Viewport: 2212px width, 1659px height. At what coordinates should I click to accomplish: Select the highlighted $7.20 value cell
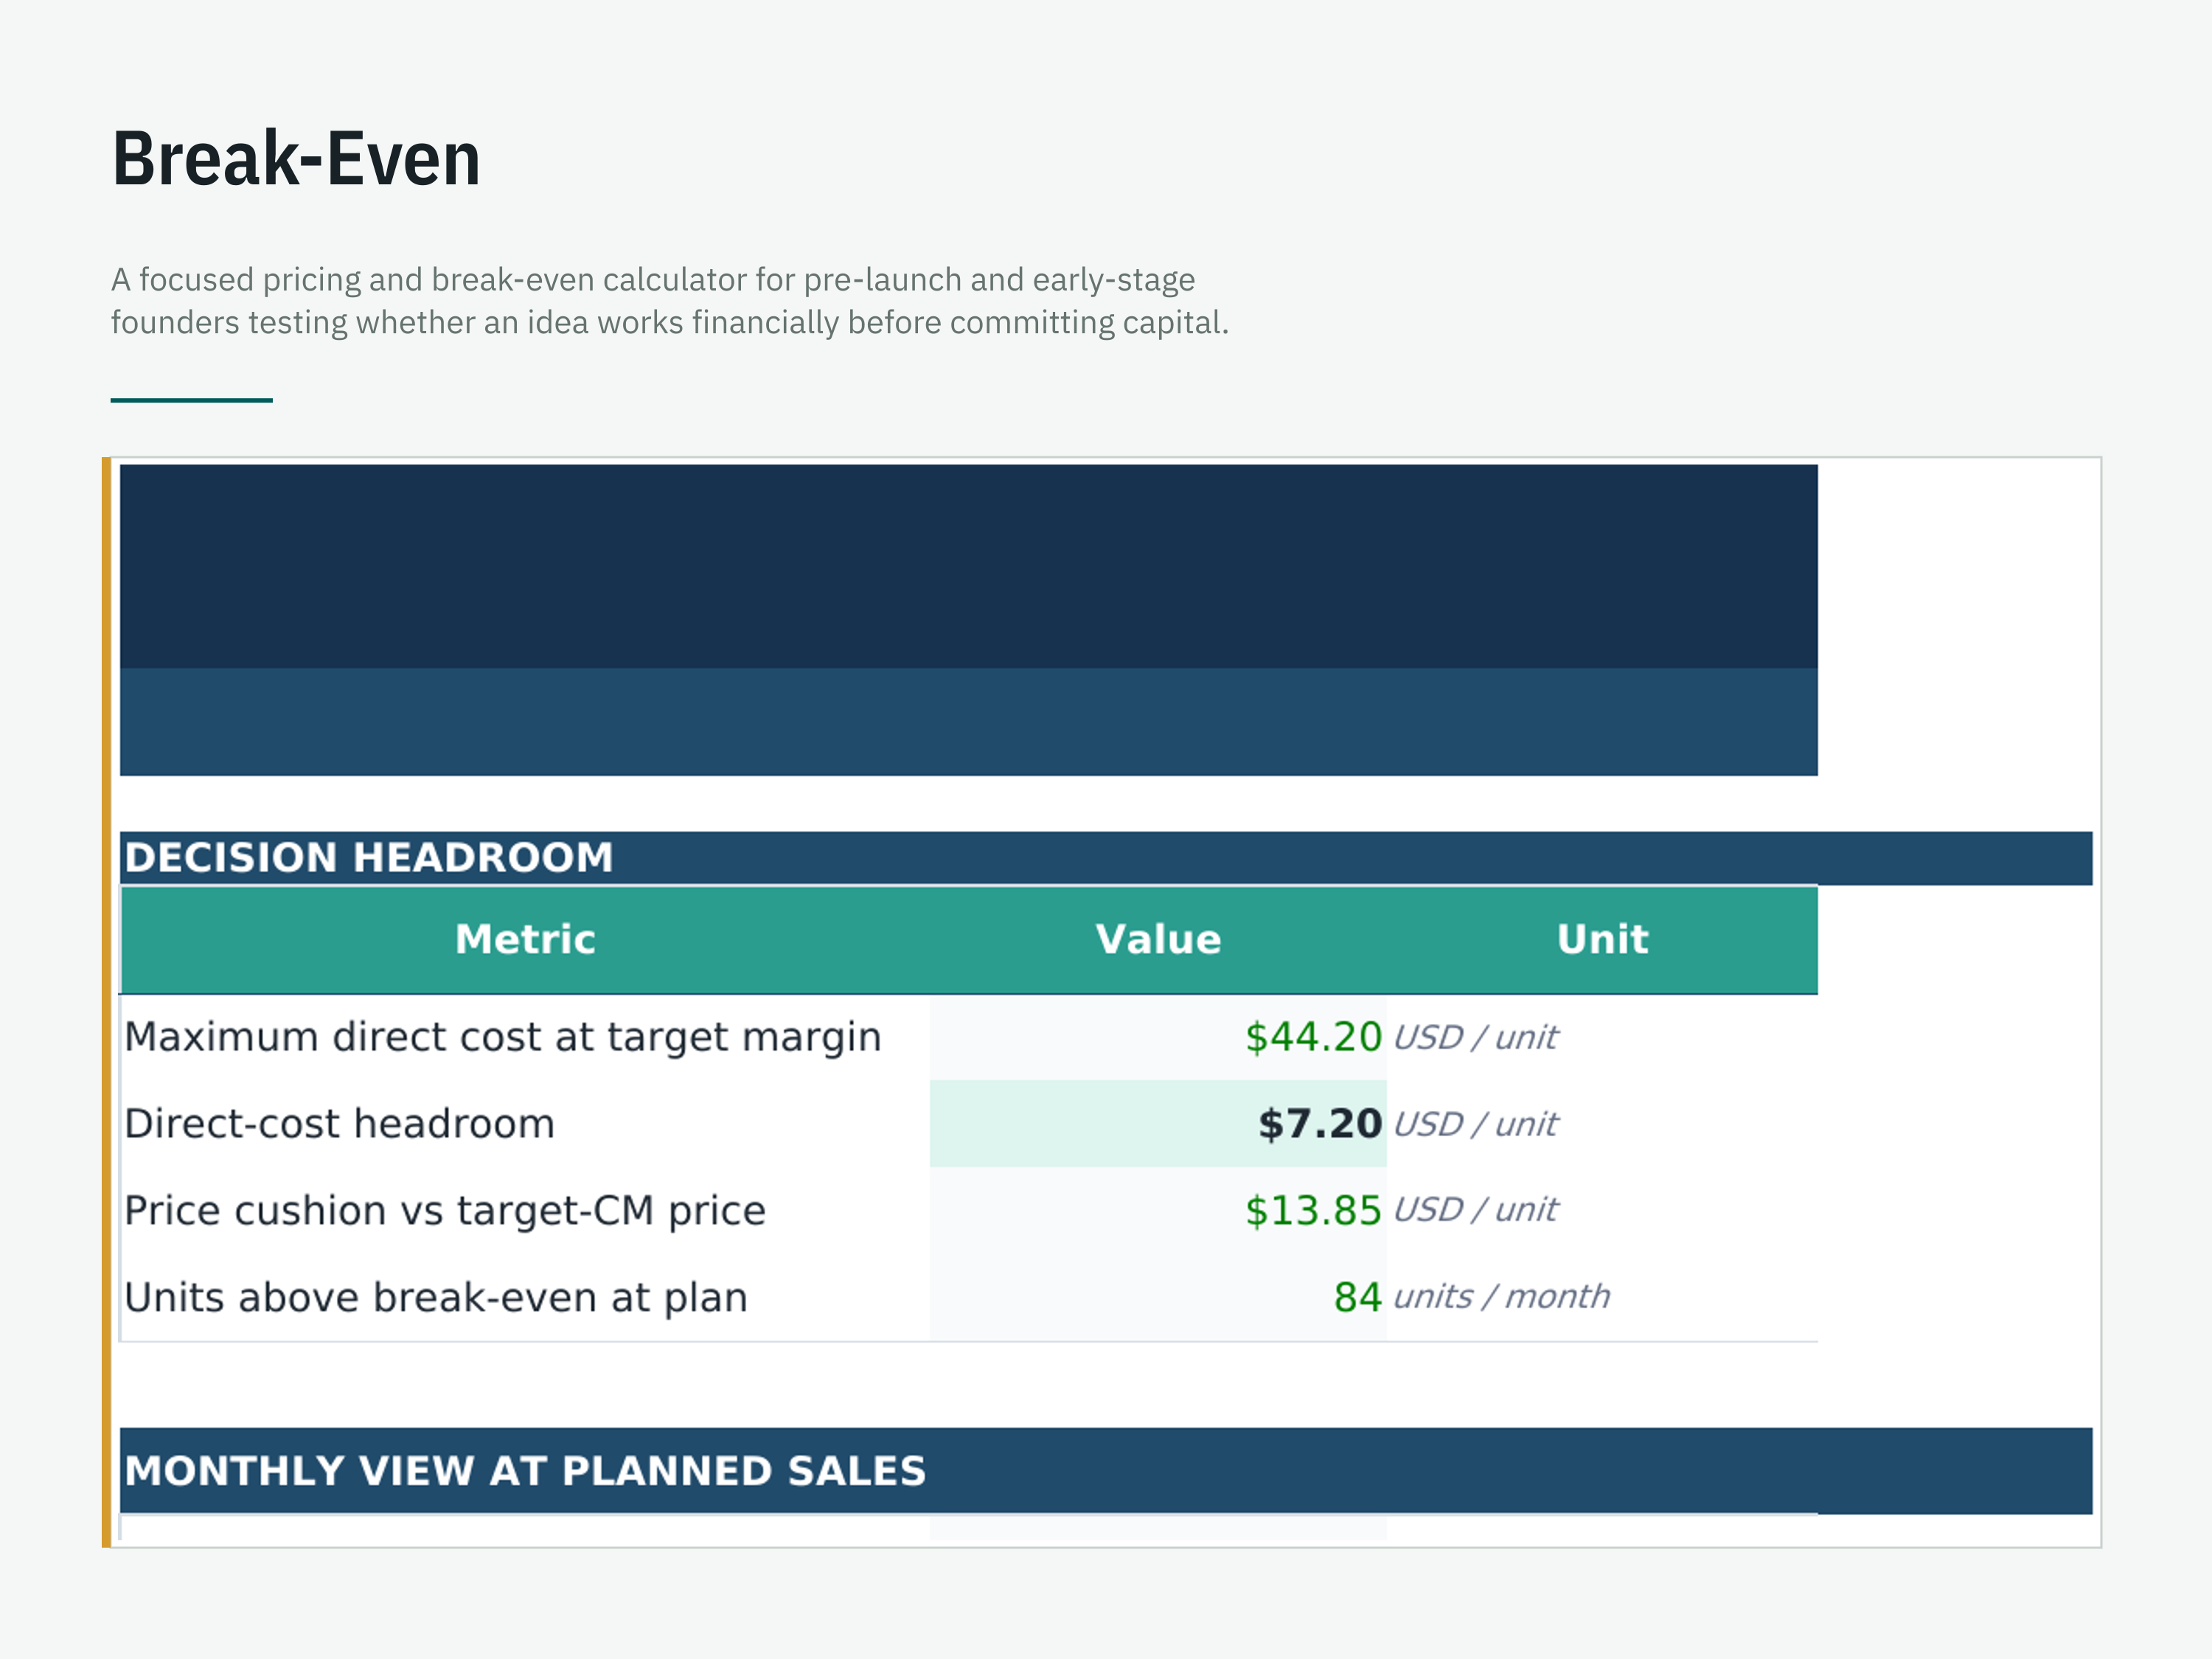[1158, 1124]
